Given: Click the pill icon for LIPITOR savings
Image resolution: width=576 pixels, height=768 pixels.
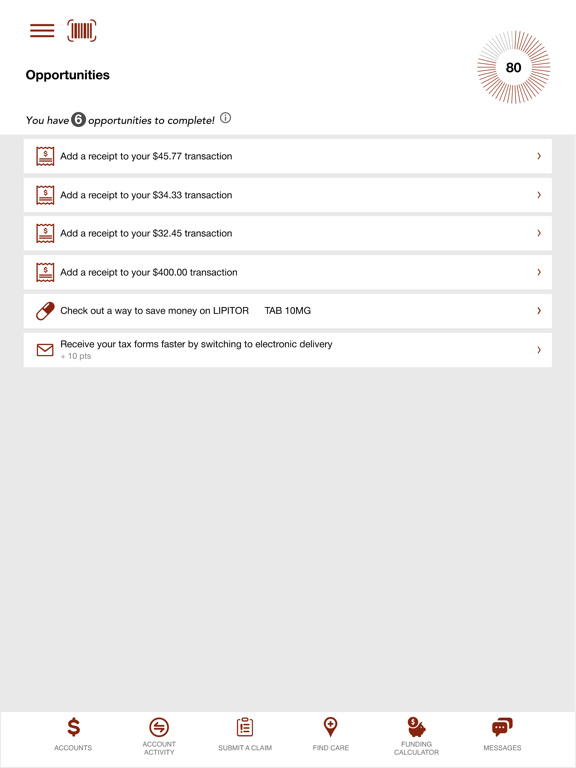Looking at the screenshot, I should point(45,311).
